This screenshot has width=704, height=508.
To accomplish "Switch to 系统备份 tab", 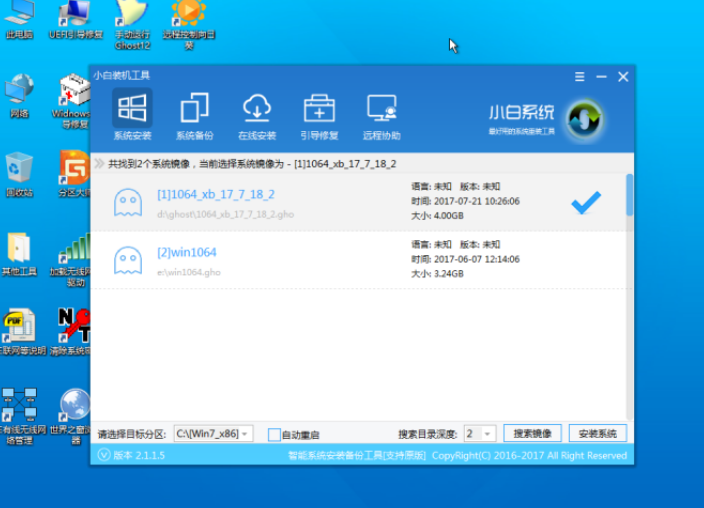I will click(x=194, y=116).
